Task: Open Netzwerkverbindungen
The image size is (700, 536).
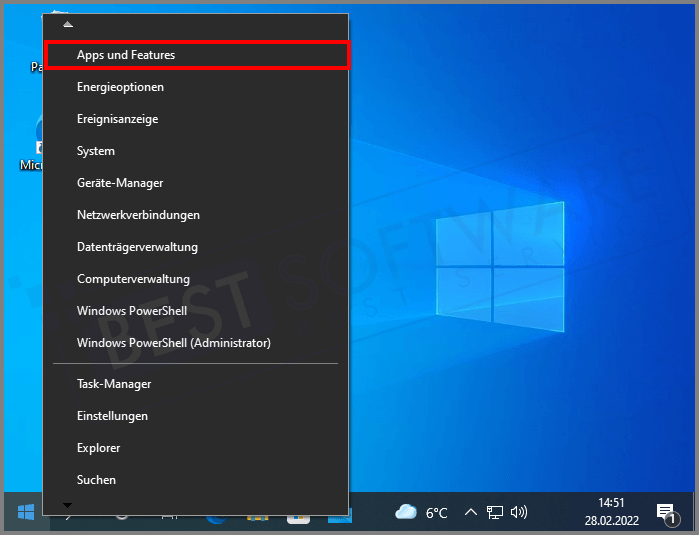Action: click(x=138, y=215)
